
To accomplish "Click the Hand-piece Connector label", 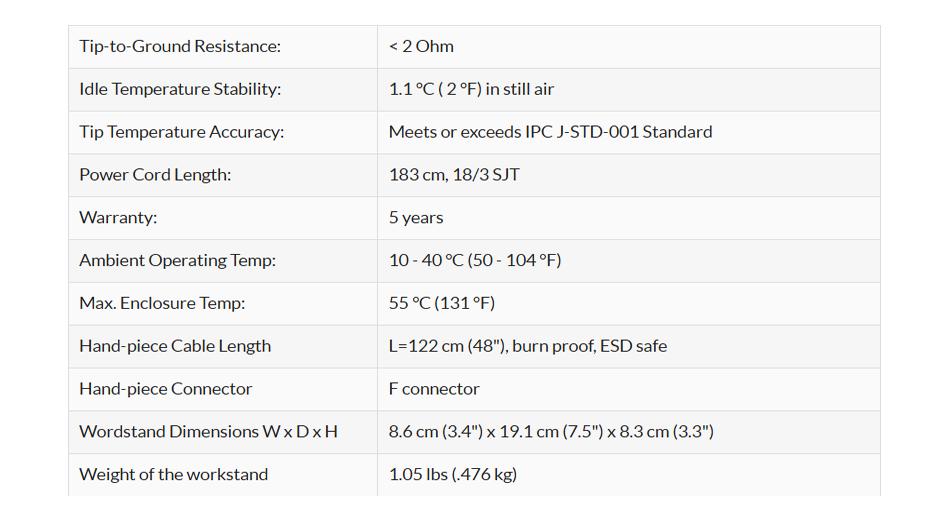I will point(165,389).
